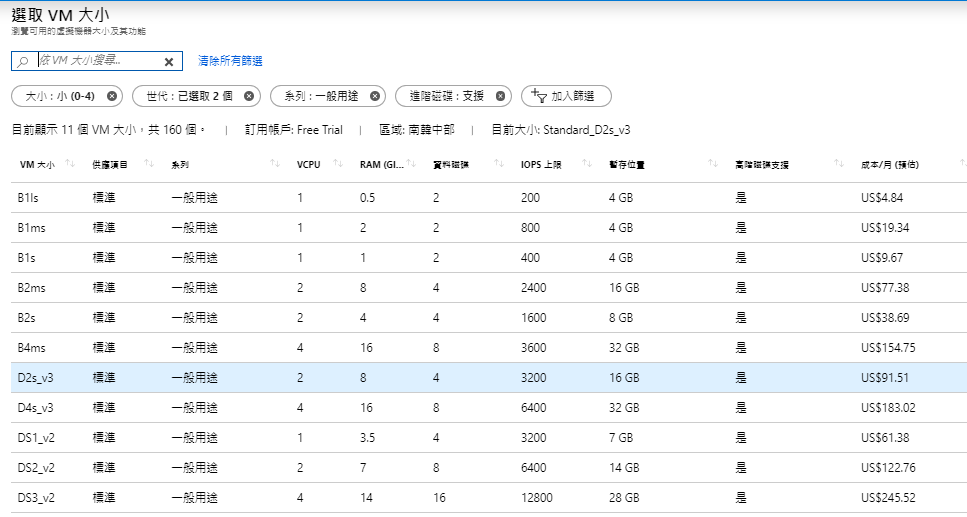
Task: Click the 2400 IOPS cell
Action: coord(533,287)
